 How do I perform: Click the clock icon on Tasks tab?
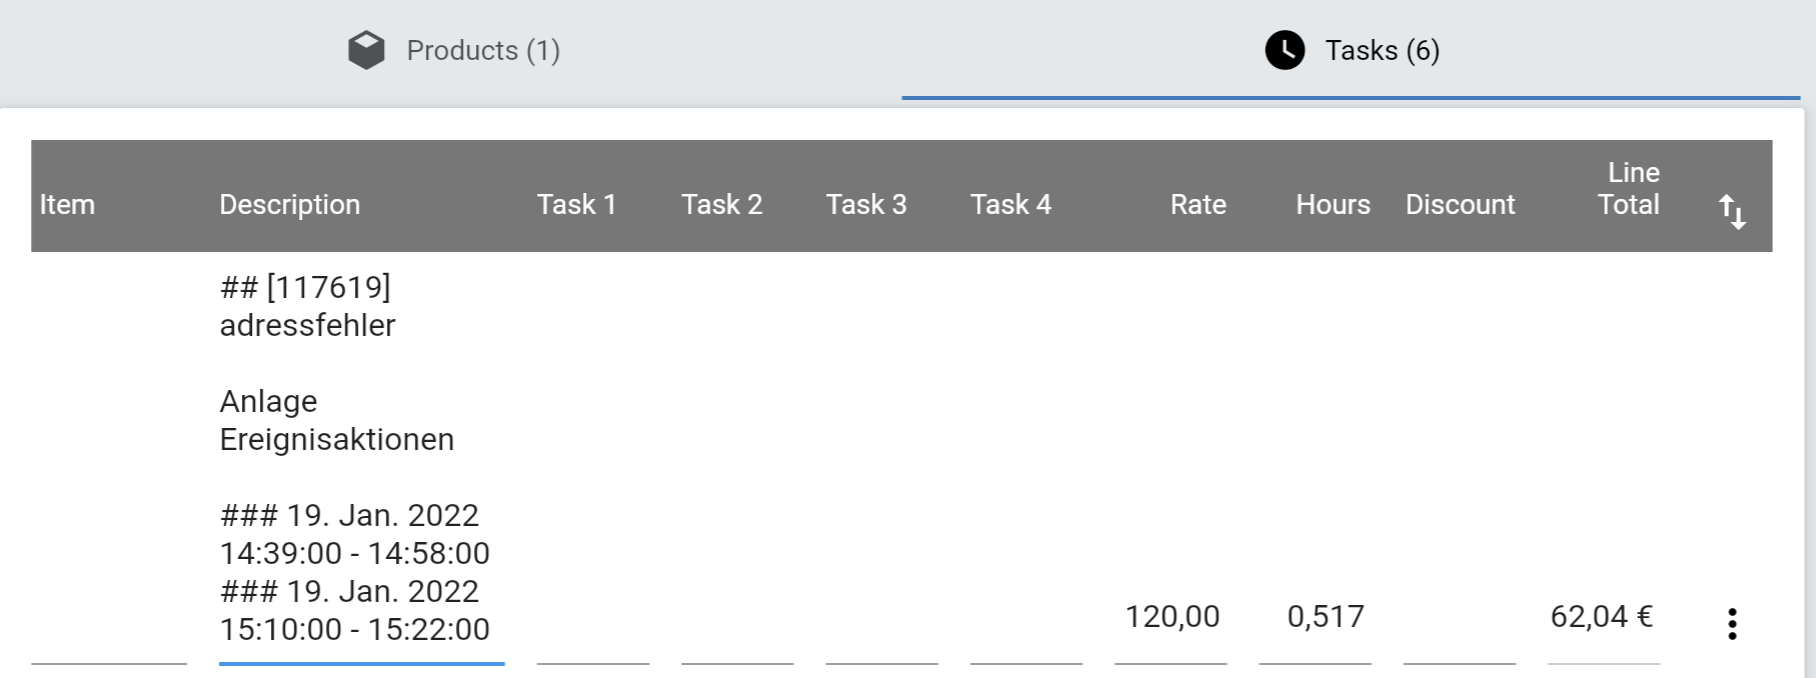[1285, 50]
